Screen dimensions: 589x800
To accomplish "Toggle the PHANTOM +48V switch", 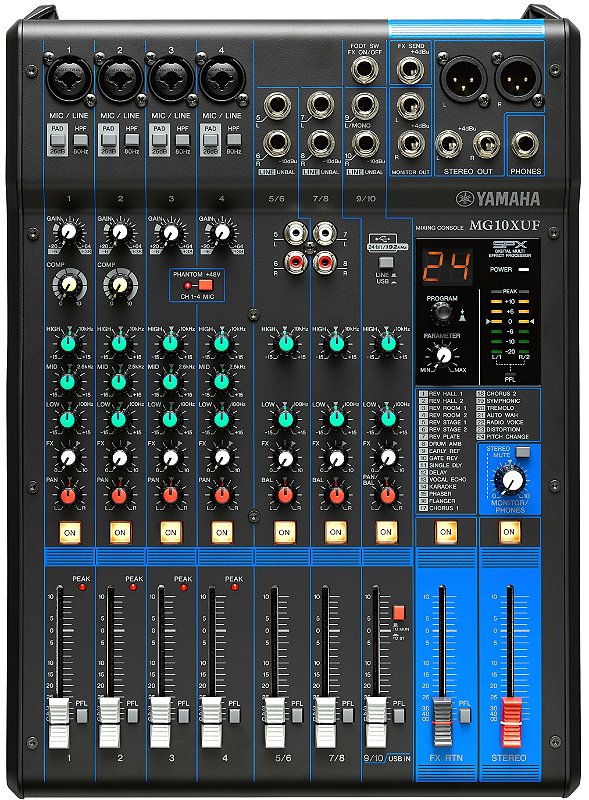I will (x=205, y=286).
